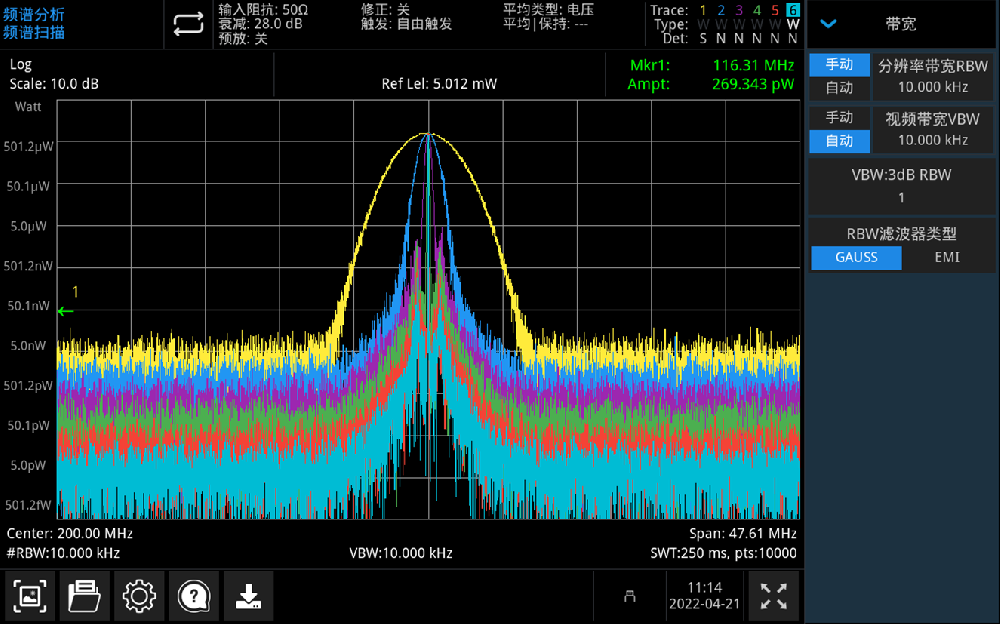
Task: Switch VBW to 手动 mode
Action: (839, 118)
